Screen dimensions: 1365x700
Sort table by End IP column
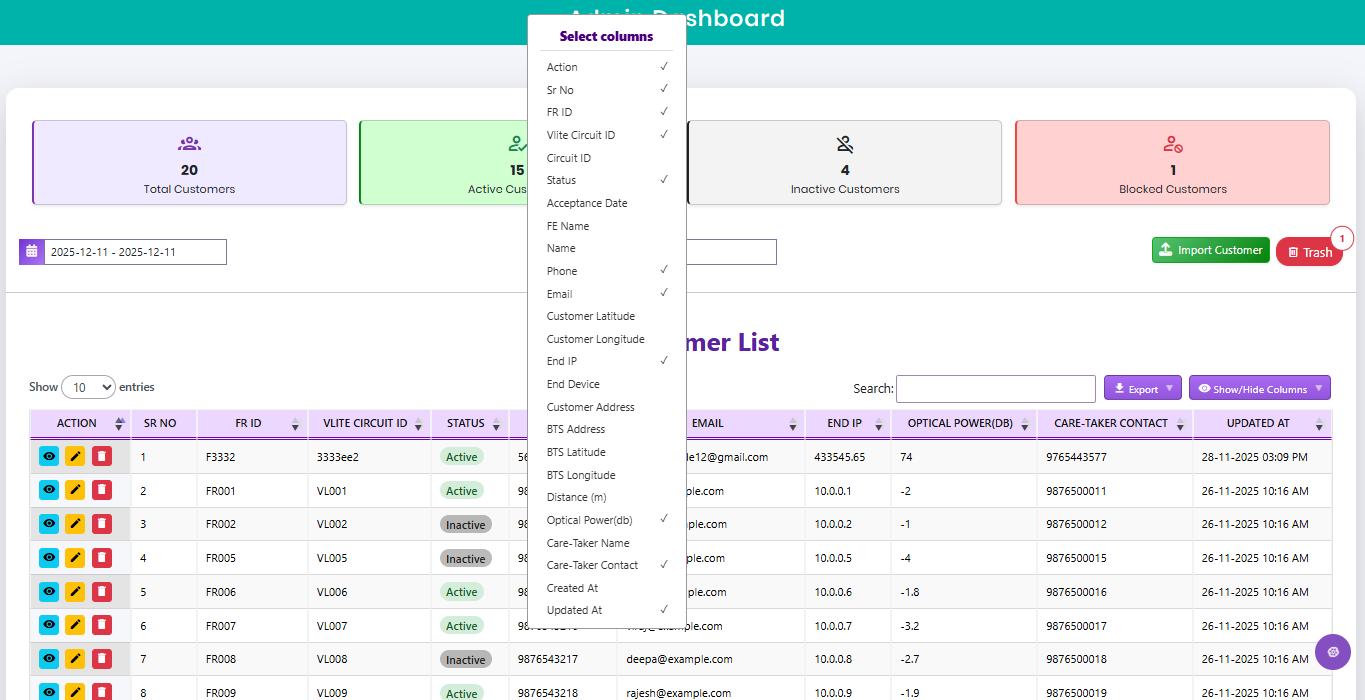click(x=848, y=423)
